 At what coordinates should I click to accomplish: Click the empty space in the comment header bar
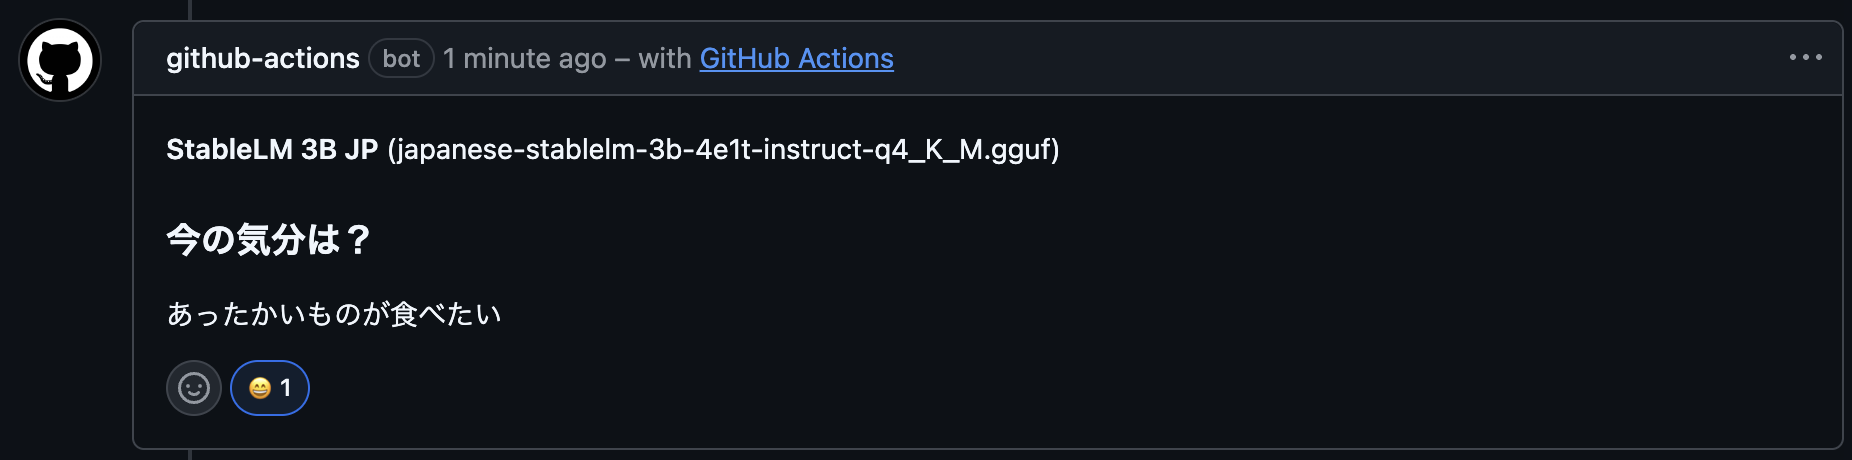click(1300, 59)
